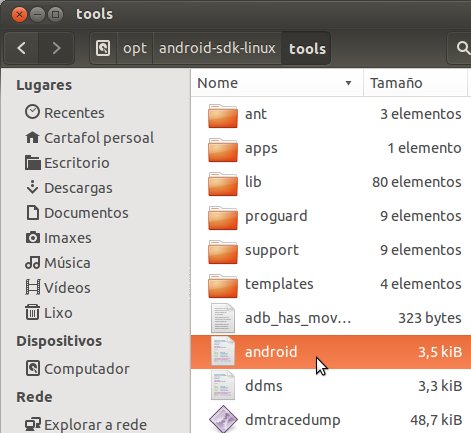Select the android script file icon
The height and width of the screenshot is (433, 471).
[x=223, y=351]
